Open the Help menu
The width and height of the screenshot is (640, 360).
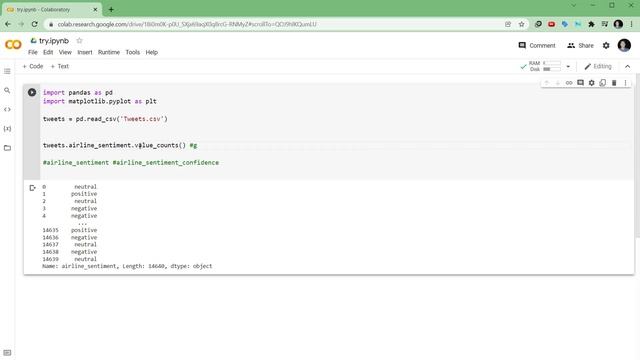152,52
